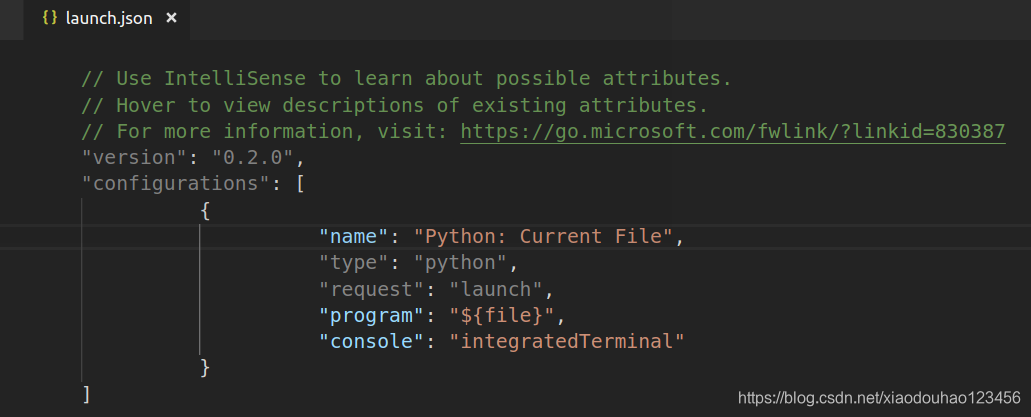Click the closing square bracket of configurations
This screenshot has height=417, width=1031.
(86, 395)
